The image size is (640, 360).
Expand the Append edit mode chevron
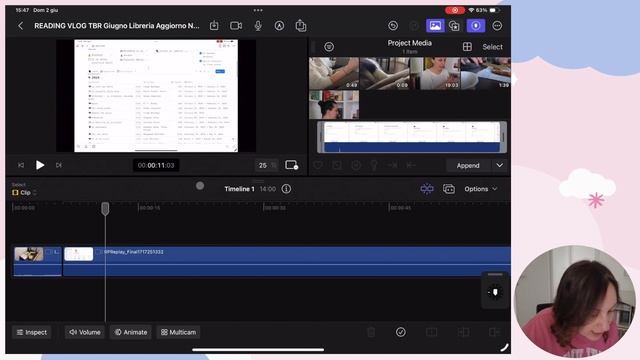click(x=500, y=165)
